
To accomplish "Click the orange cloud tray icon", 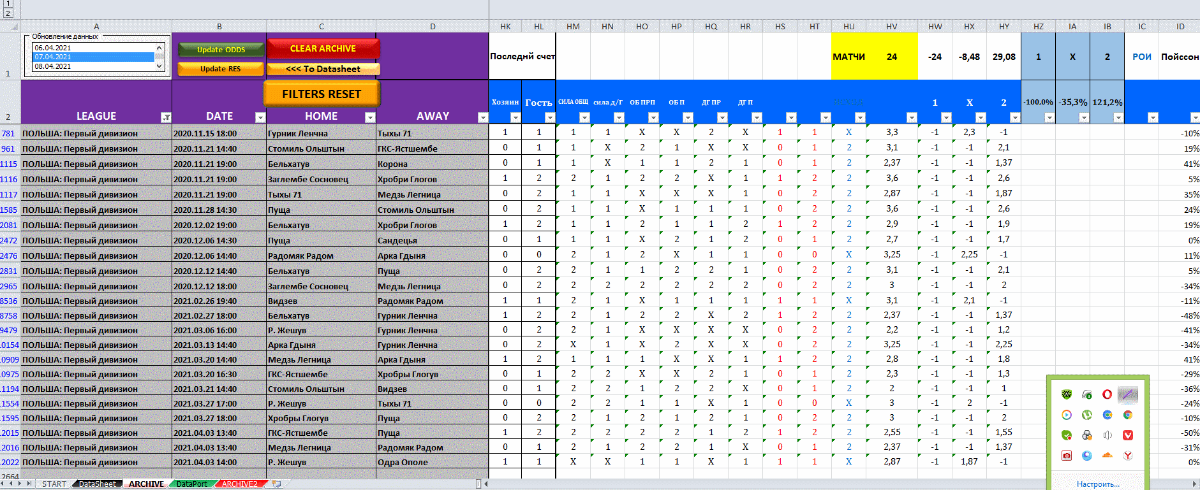I will pyautogui.click(x=1107, y=455).
